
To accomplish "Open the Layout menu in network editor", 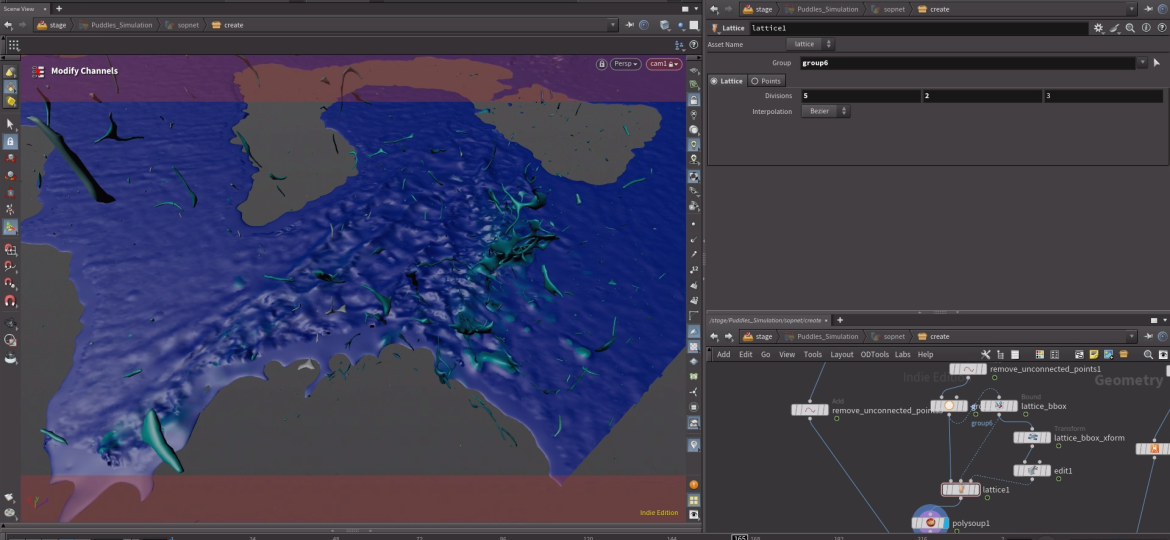I will point(841,354).
